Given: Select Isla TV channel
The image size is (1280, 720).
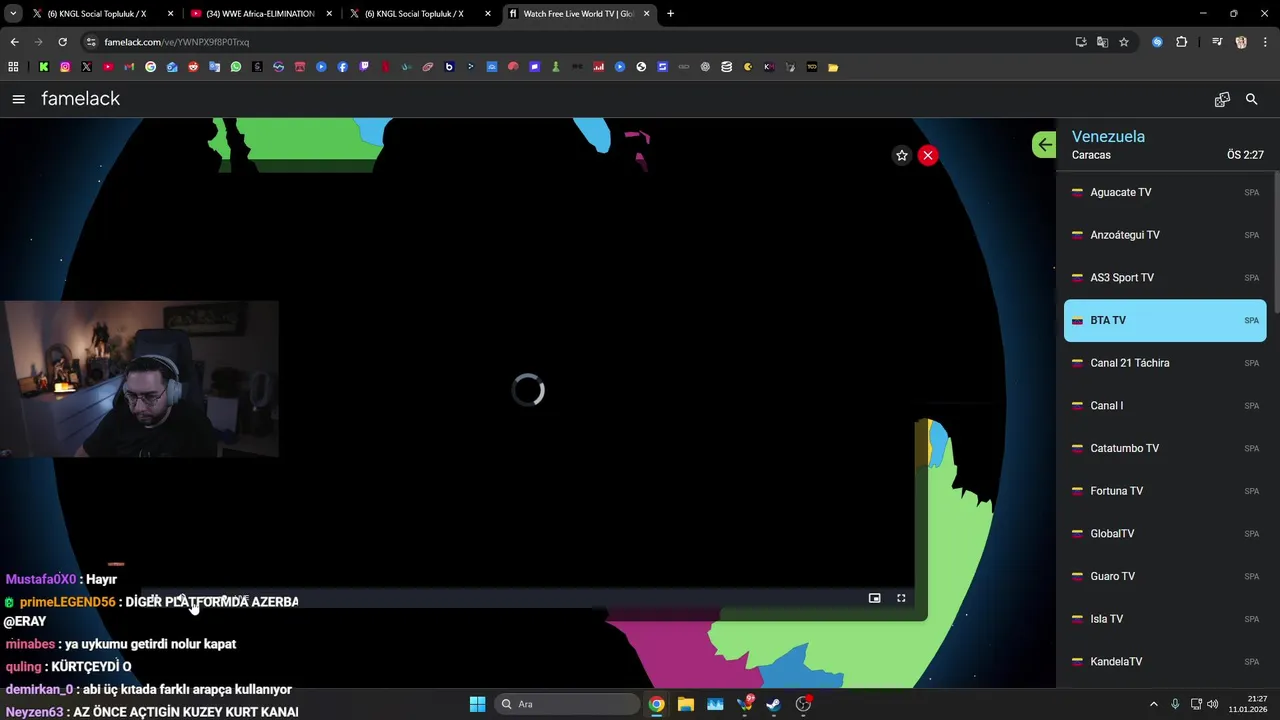Looking at the screenshot, I should click(x=1165, y=619).
